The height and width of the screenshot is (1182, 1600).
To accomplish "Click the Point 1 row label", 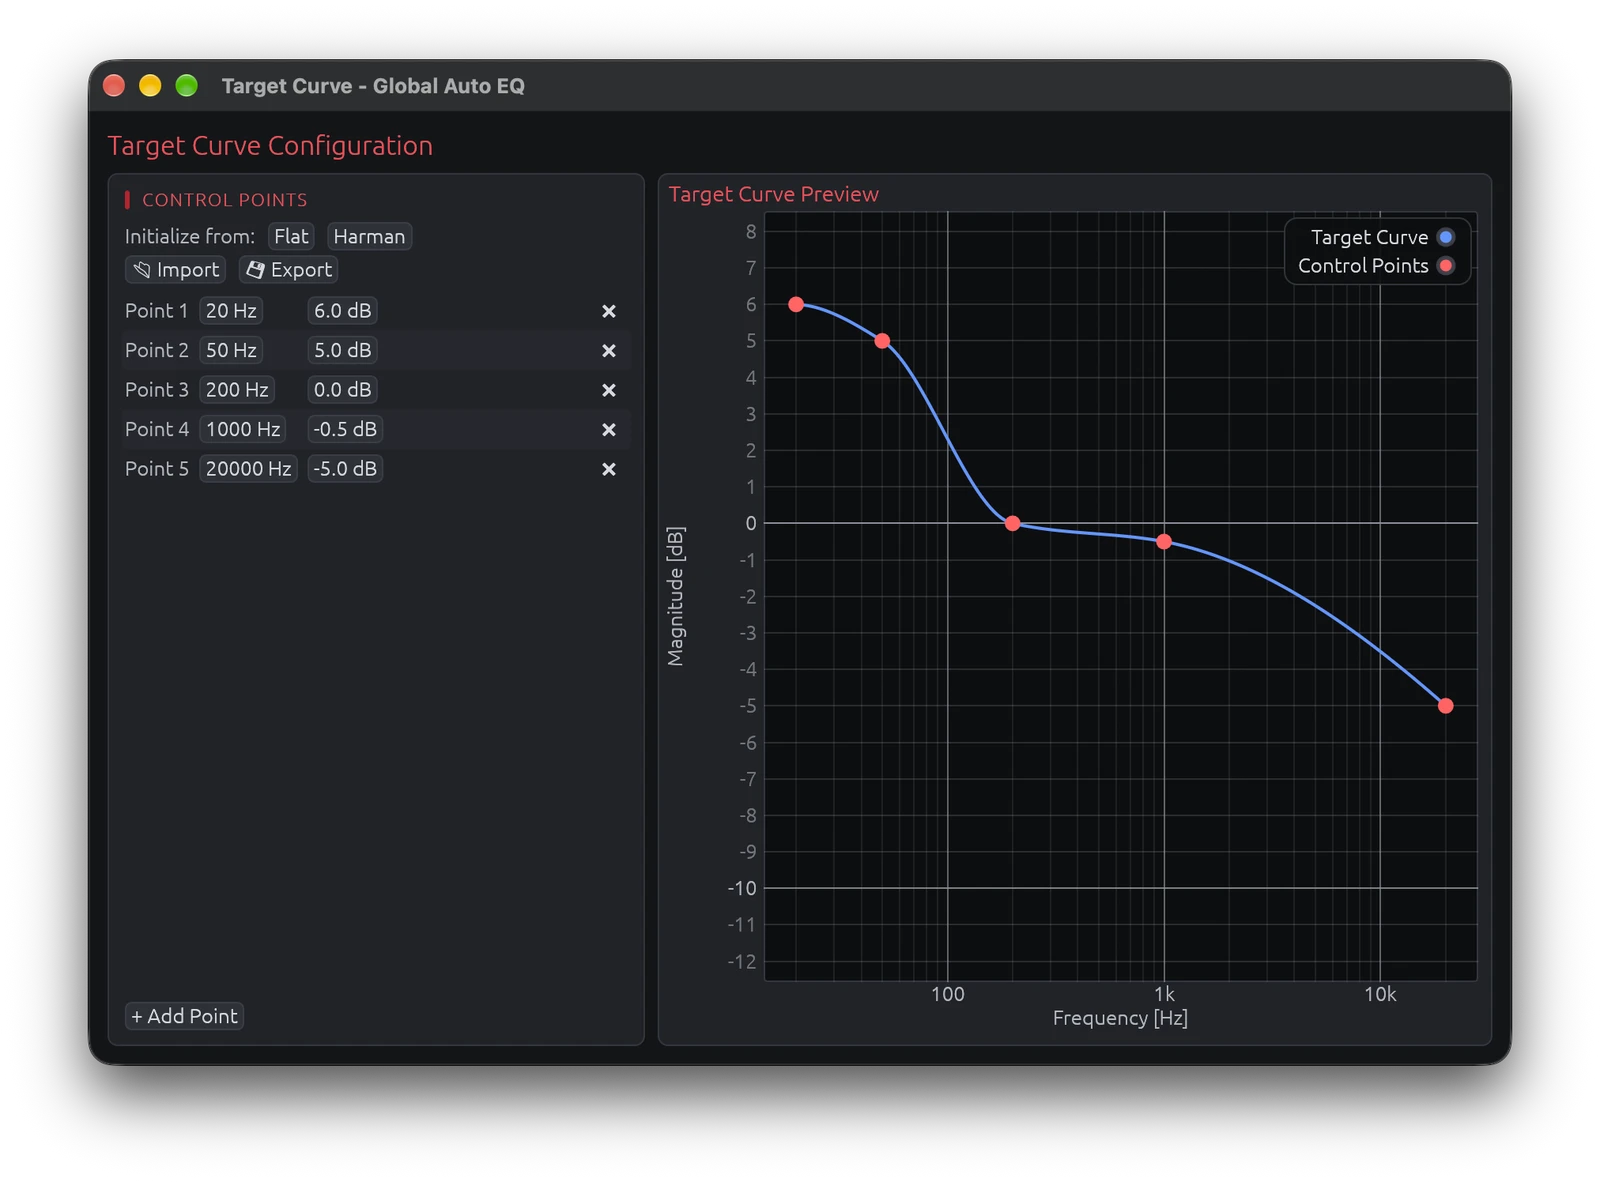I will (156, 311).
